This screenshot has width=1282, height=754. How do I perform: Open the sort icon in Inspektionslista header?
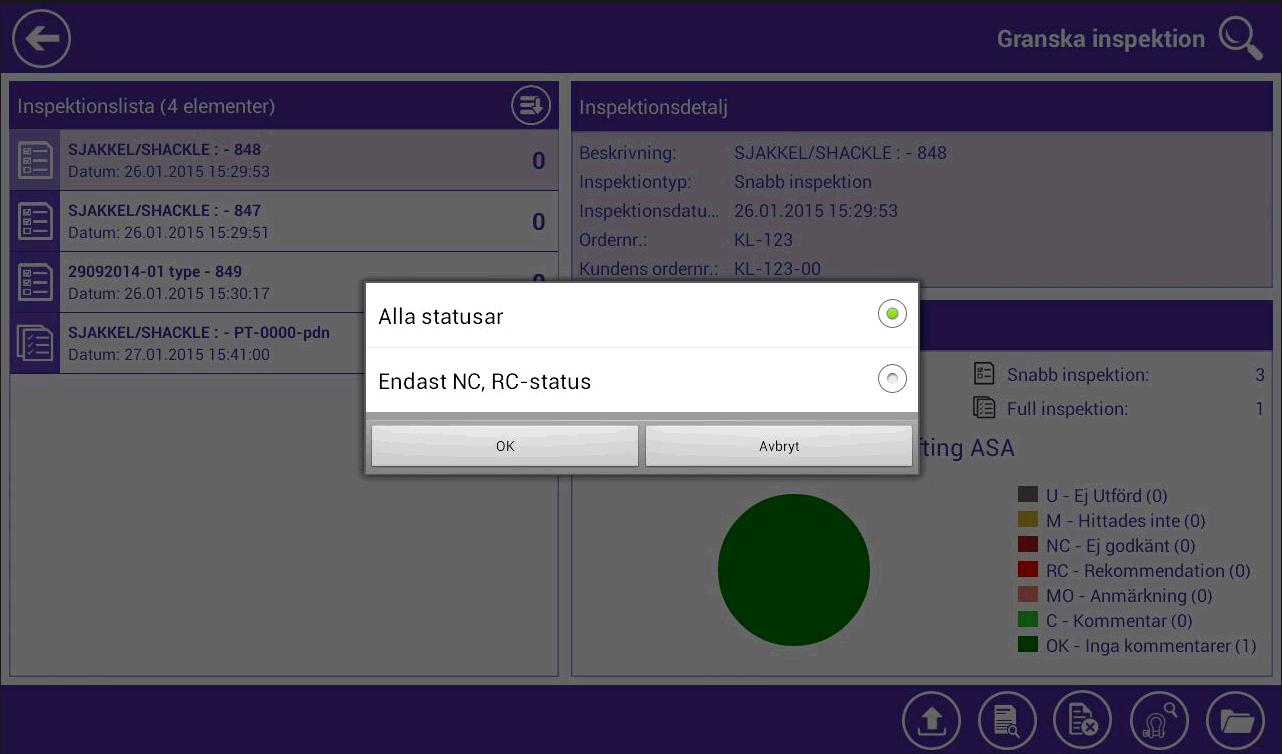[531, 105]
